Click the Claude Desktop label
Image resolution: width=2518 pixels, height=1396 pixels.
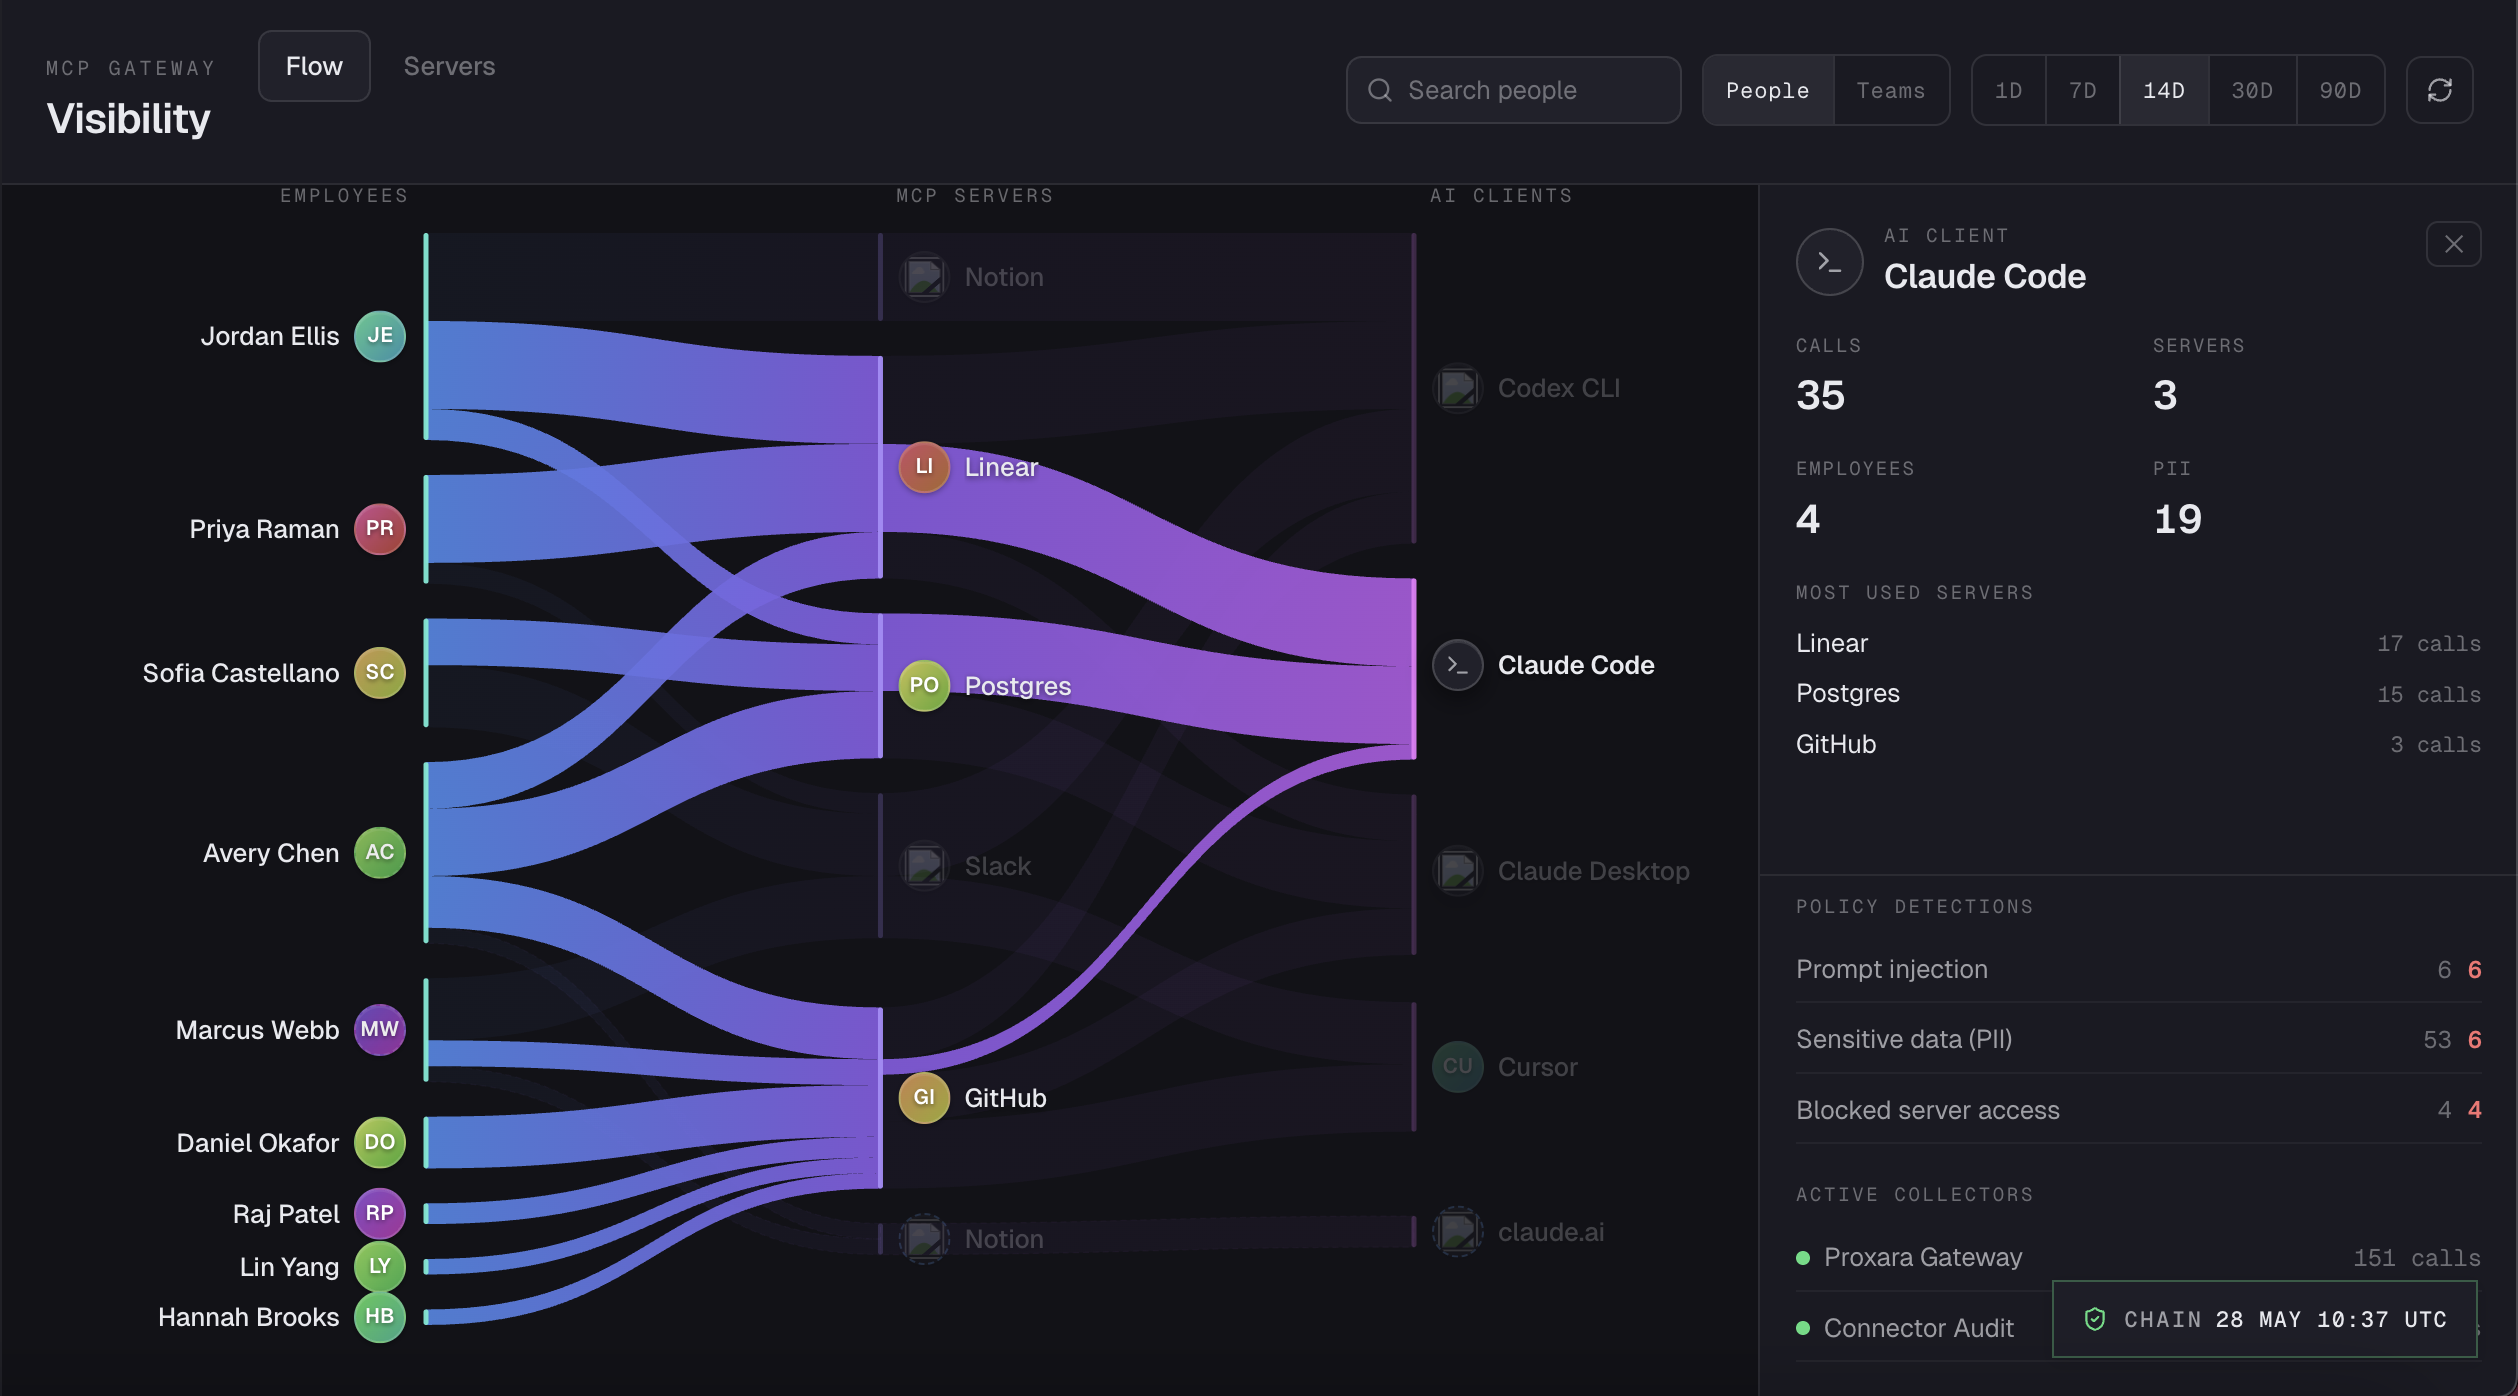pos(1594,871)
